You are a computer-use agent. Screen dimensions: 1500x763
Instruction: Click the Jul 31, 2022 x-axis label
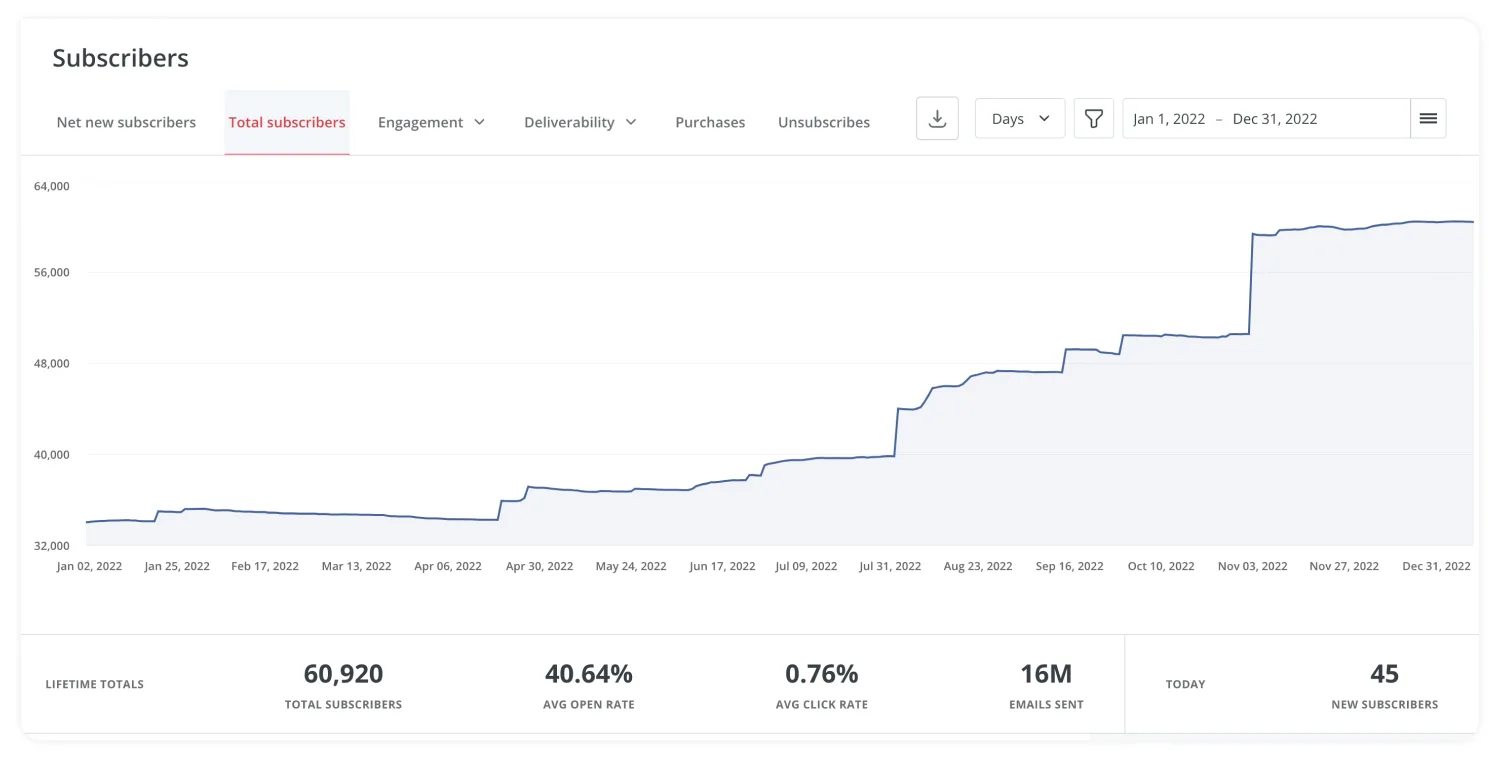(890, 566)
